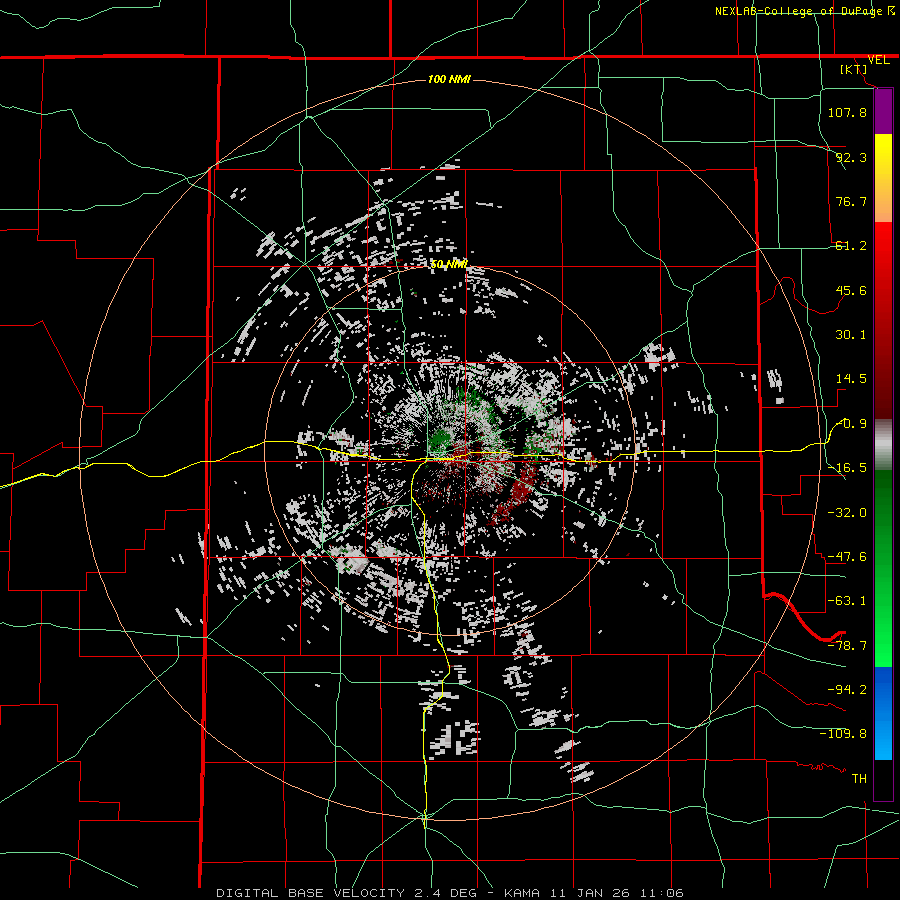Click the 50 NMI range ring label

point(449,264)
